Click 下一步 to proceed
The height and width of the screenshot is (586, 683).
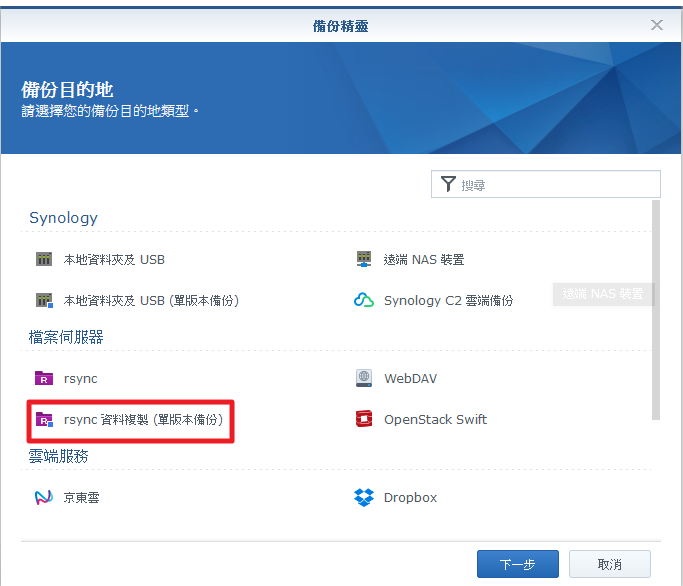coord(517,564)
